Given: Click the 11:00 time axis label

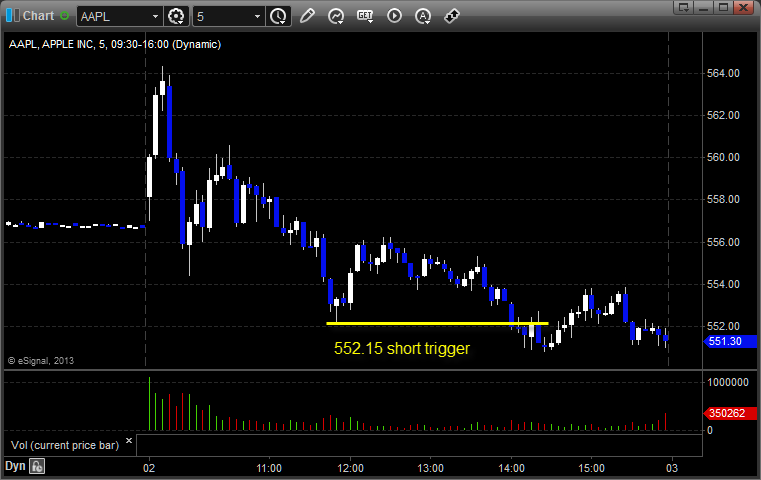Looking at the screenshot, I should click(x=269, y=468).
